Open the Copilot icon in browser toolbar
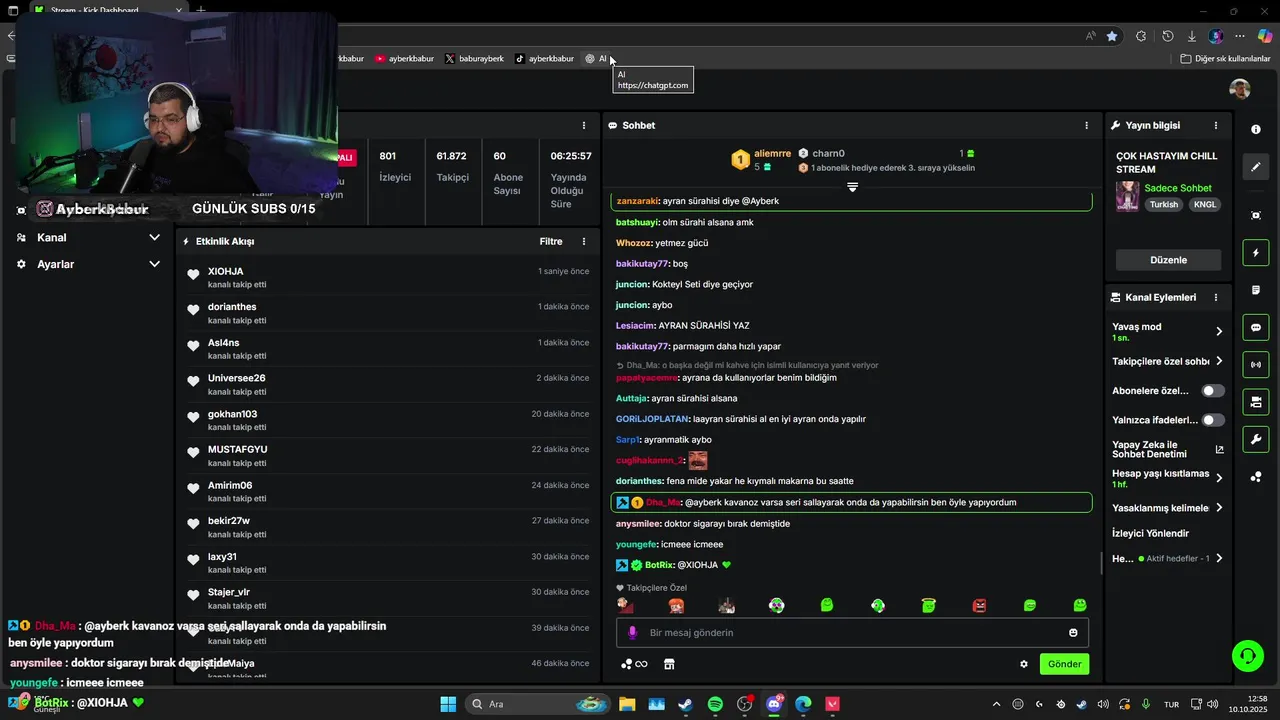Image resolution: width=1280 pixels, height=720 pixels. pyautogui.click(x=1265, y=36)
